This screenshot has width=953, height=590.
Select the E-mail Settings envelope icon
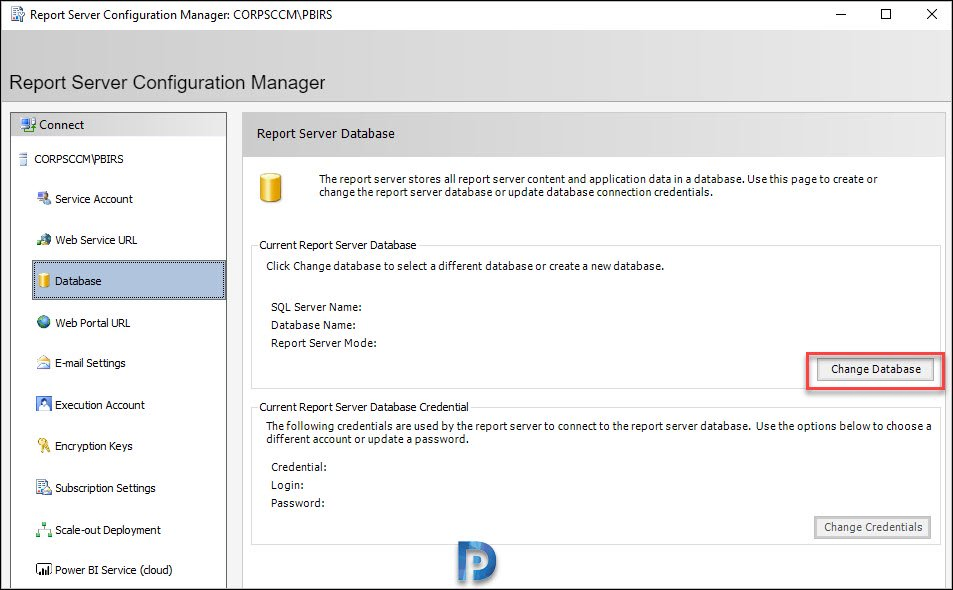tap(44, 363)
